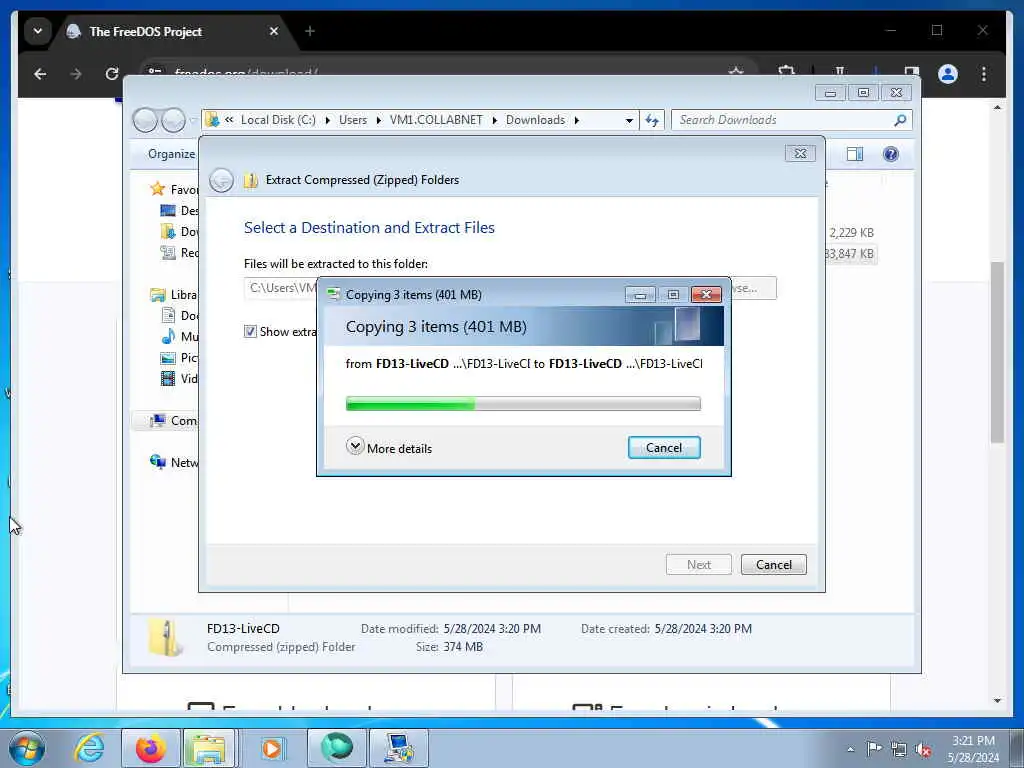Click the copy progress bar

523,404
